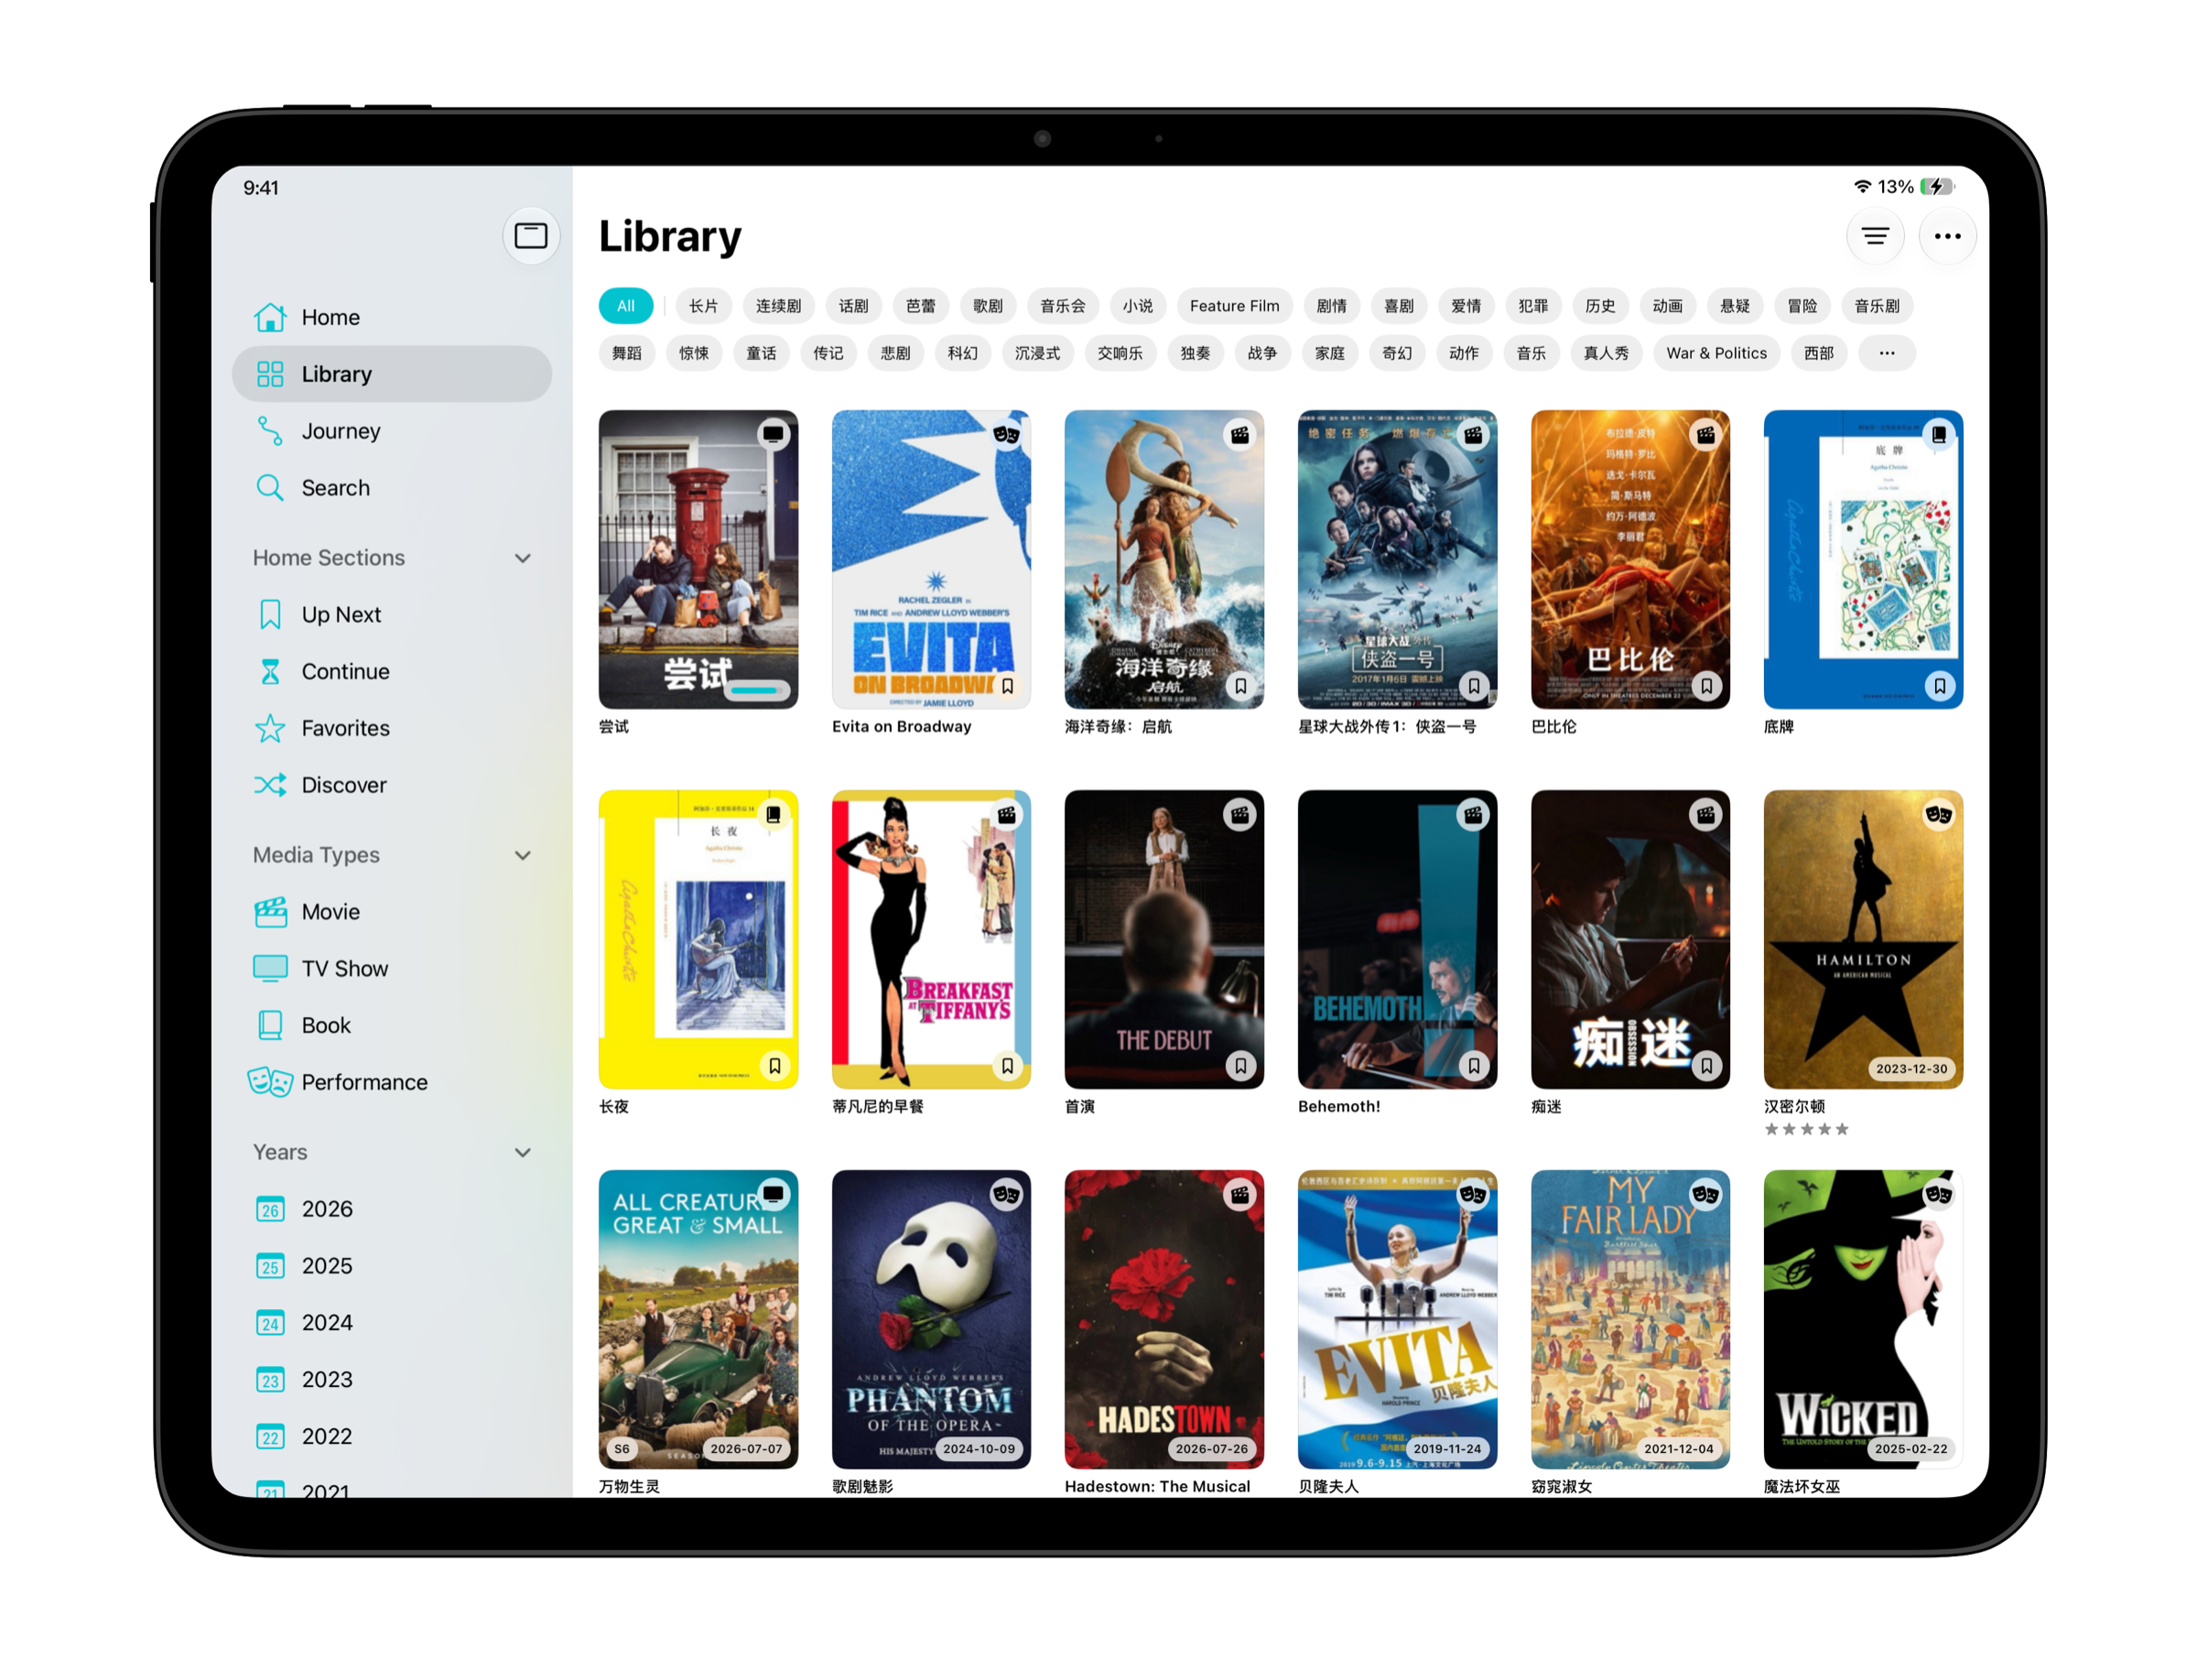Toggle bookmark on 首演 (The Debut)
Image resolution: width=2197 pixels, height=1680 pixels.
(1240, 1066)
